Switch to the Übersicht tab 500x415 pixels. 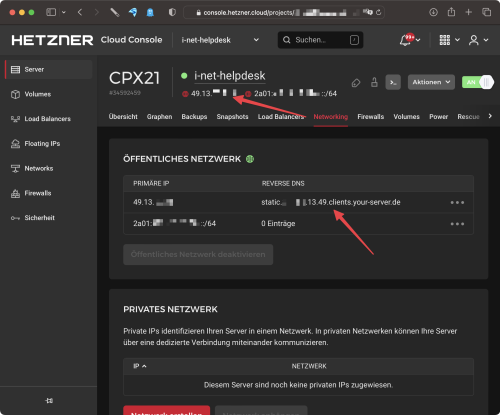pyautogui.click(x=123, y=117)
